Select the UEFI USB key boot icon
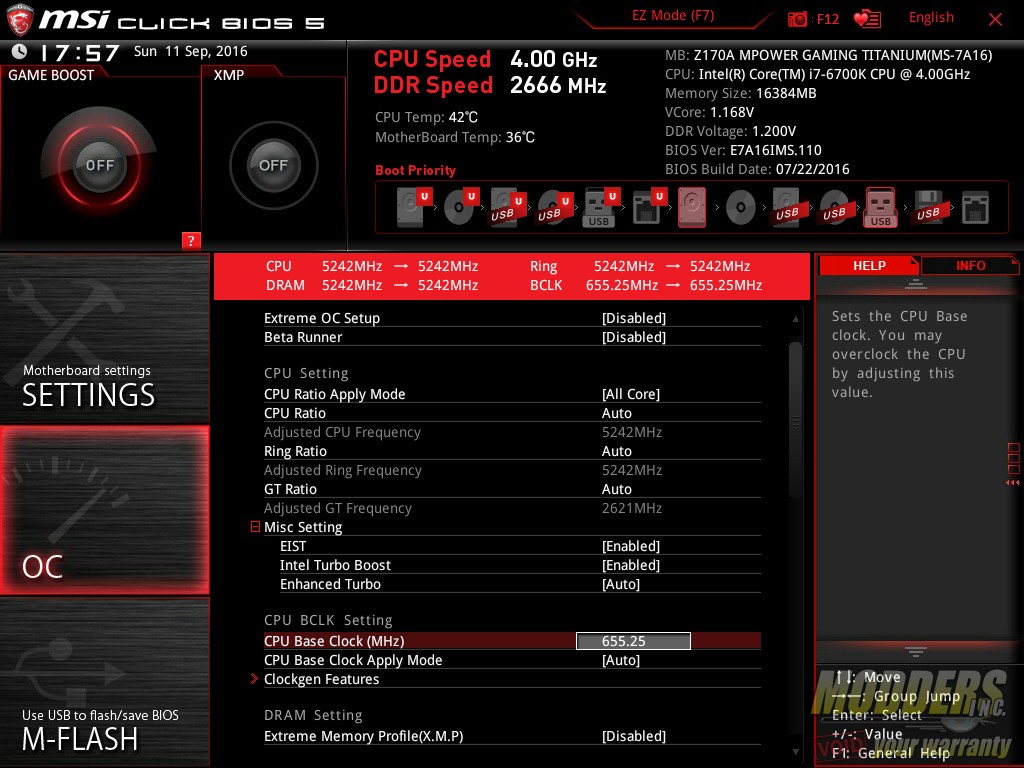This screenshot has width=1024, height=768. point(601,207)
